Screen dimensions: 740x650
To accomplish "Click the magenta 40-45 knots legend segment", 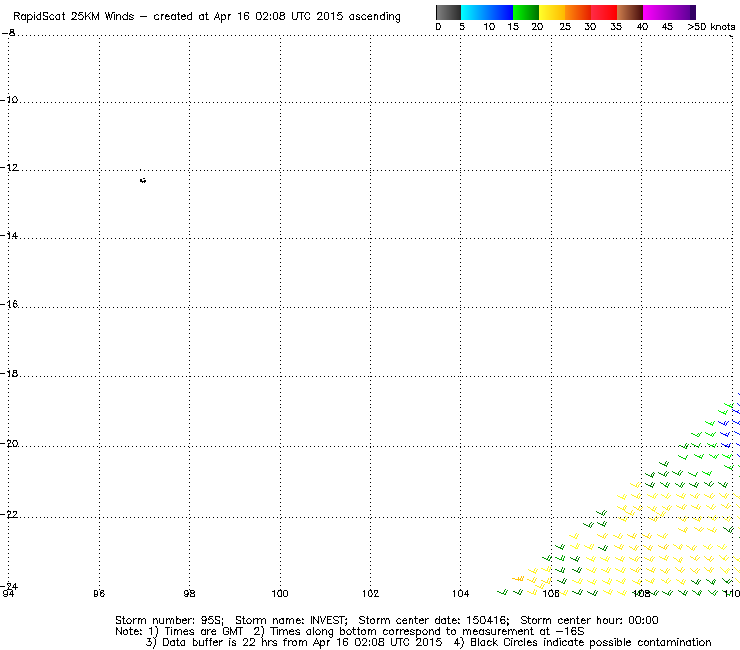I will click(x=656, y=12).
